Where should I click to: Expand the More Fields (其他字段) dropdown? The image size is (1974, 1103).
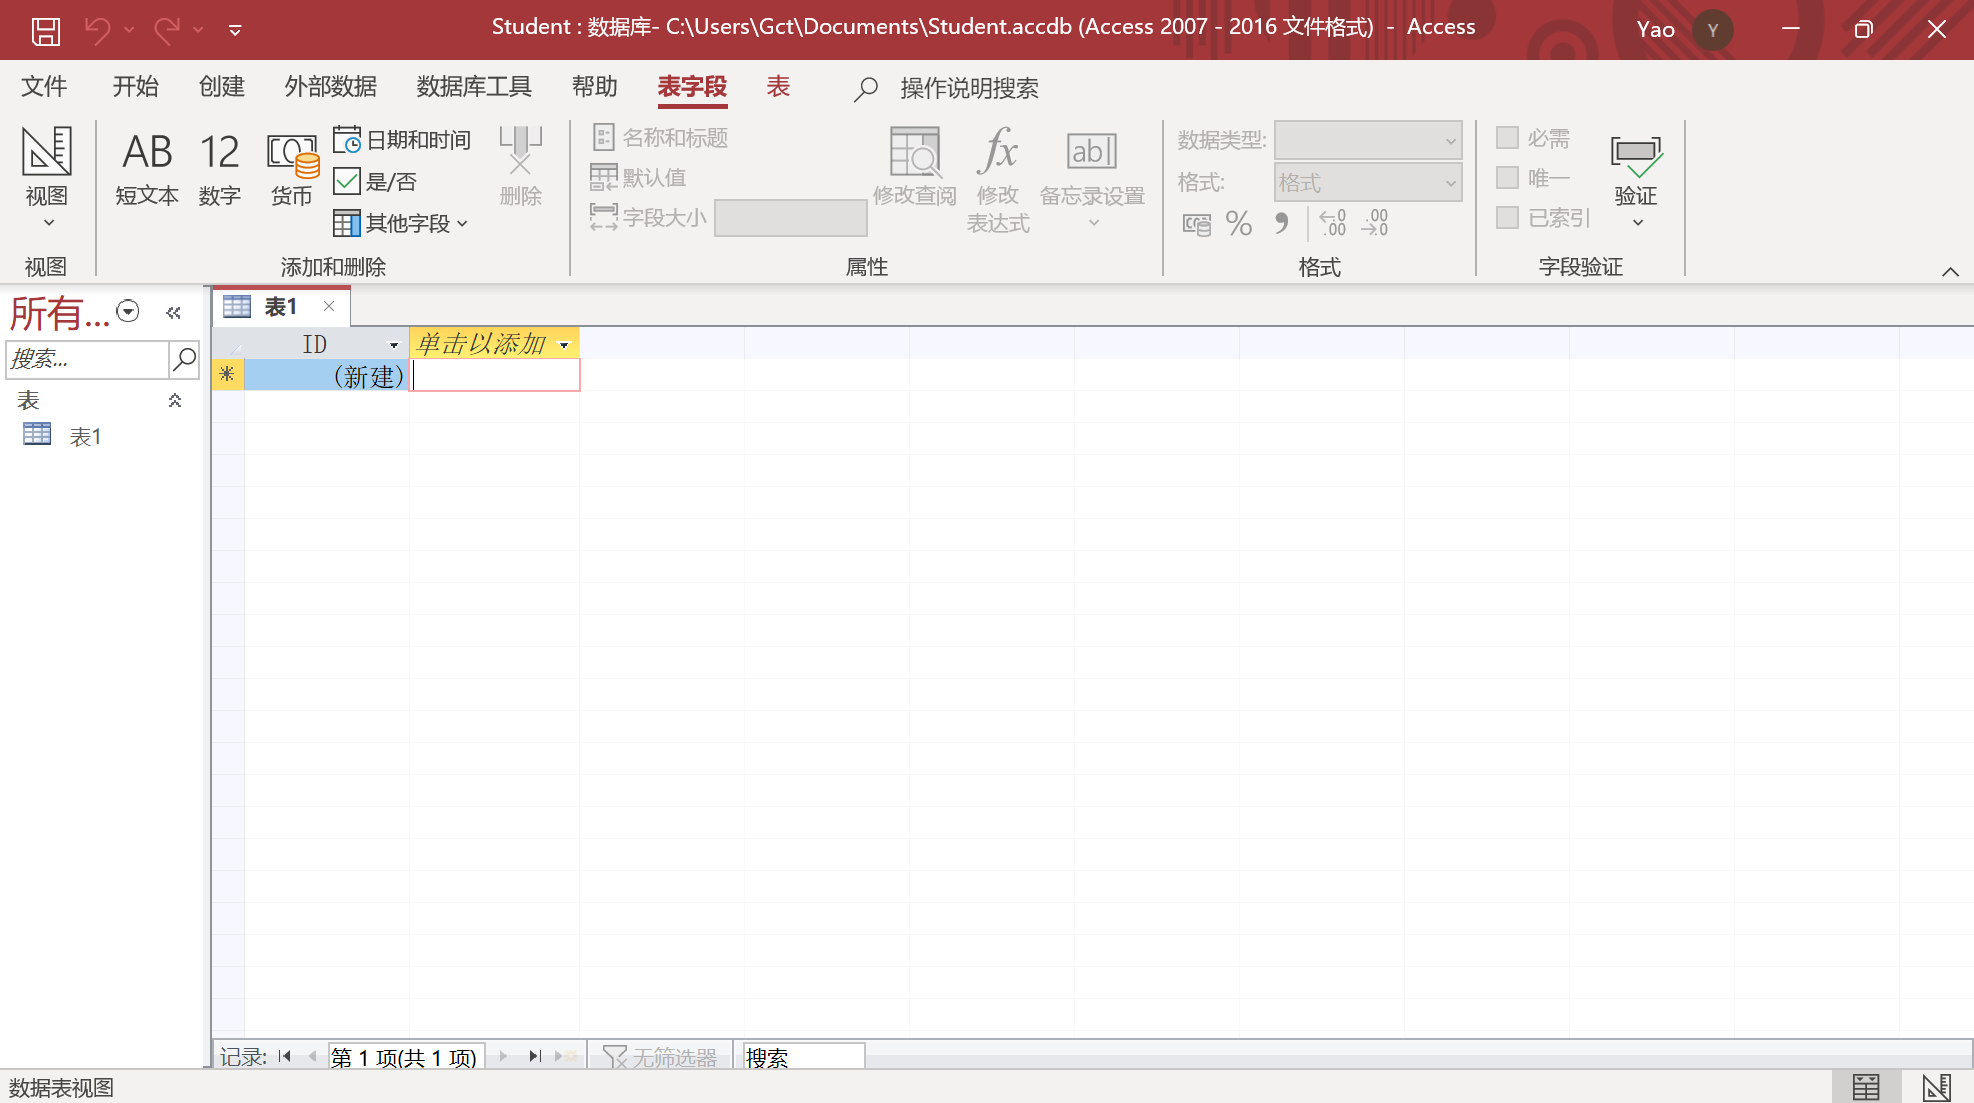(402, 223)
